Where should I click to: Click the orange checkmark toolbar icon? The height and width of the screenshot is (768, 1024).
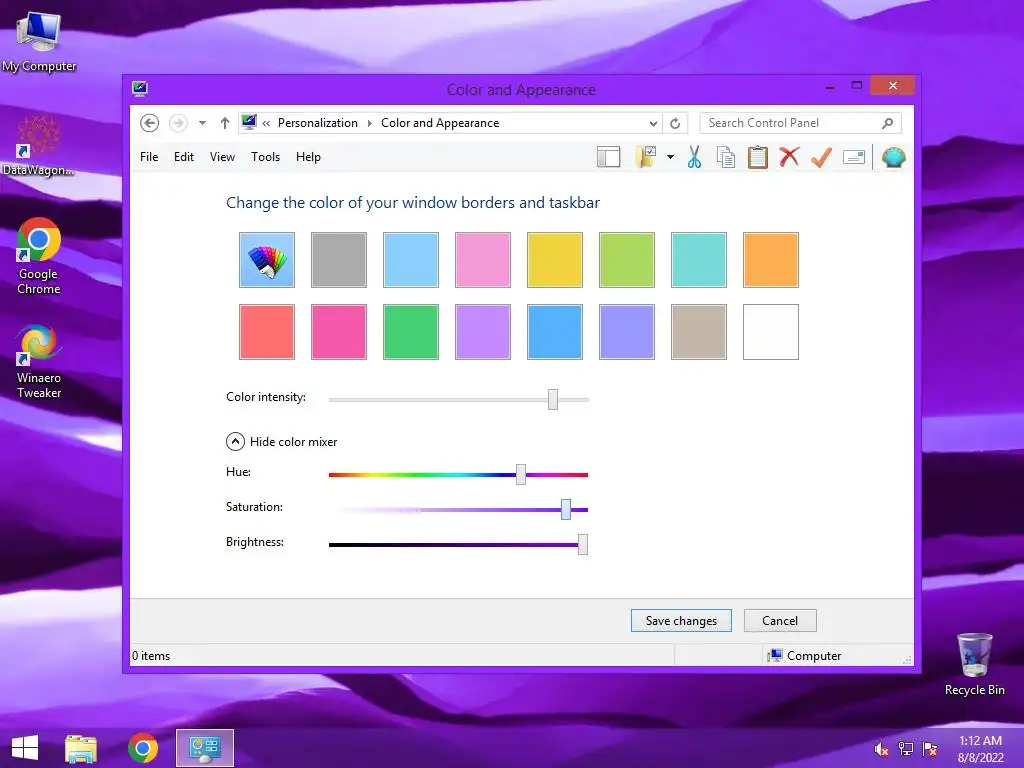click(821, 157)
